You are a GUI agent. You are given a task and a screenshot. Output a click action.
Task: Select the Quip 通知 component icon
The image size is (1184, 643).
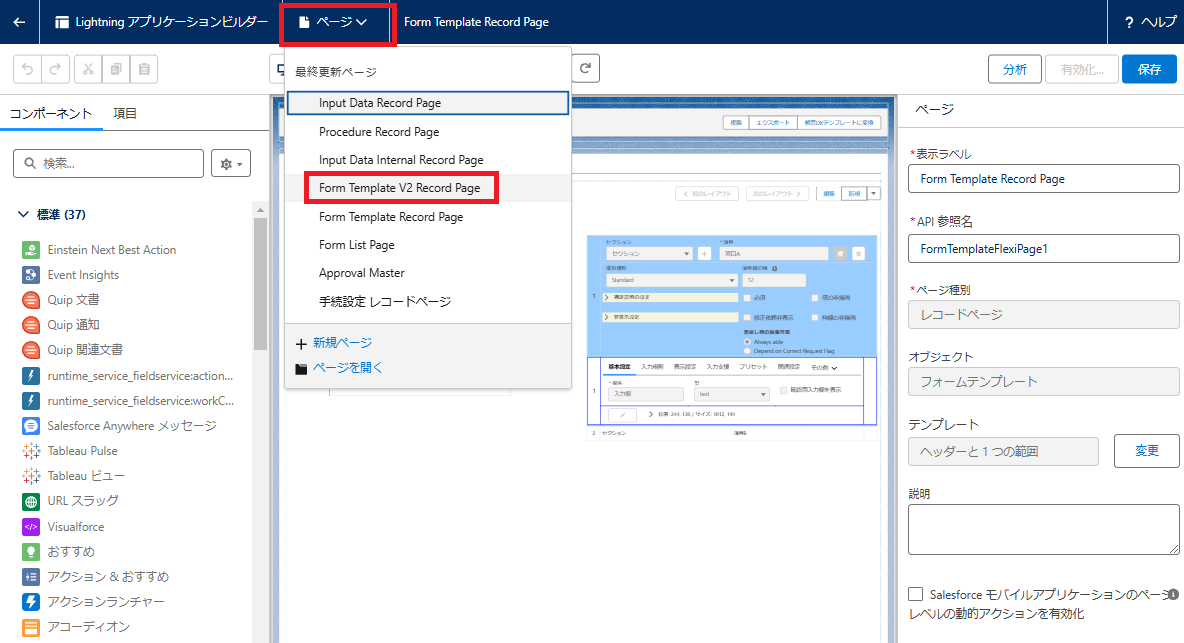[x=31, y=325]
